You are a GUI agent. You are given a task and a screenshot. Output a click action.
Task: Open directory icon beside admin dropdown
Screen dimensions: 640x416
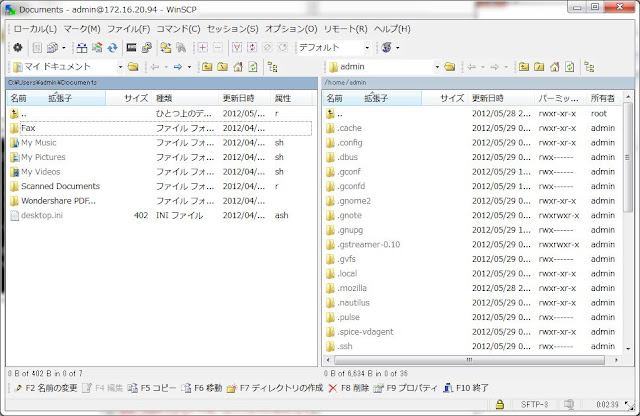pyautogui.click(x=449, y=67)
